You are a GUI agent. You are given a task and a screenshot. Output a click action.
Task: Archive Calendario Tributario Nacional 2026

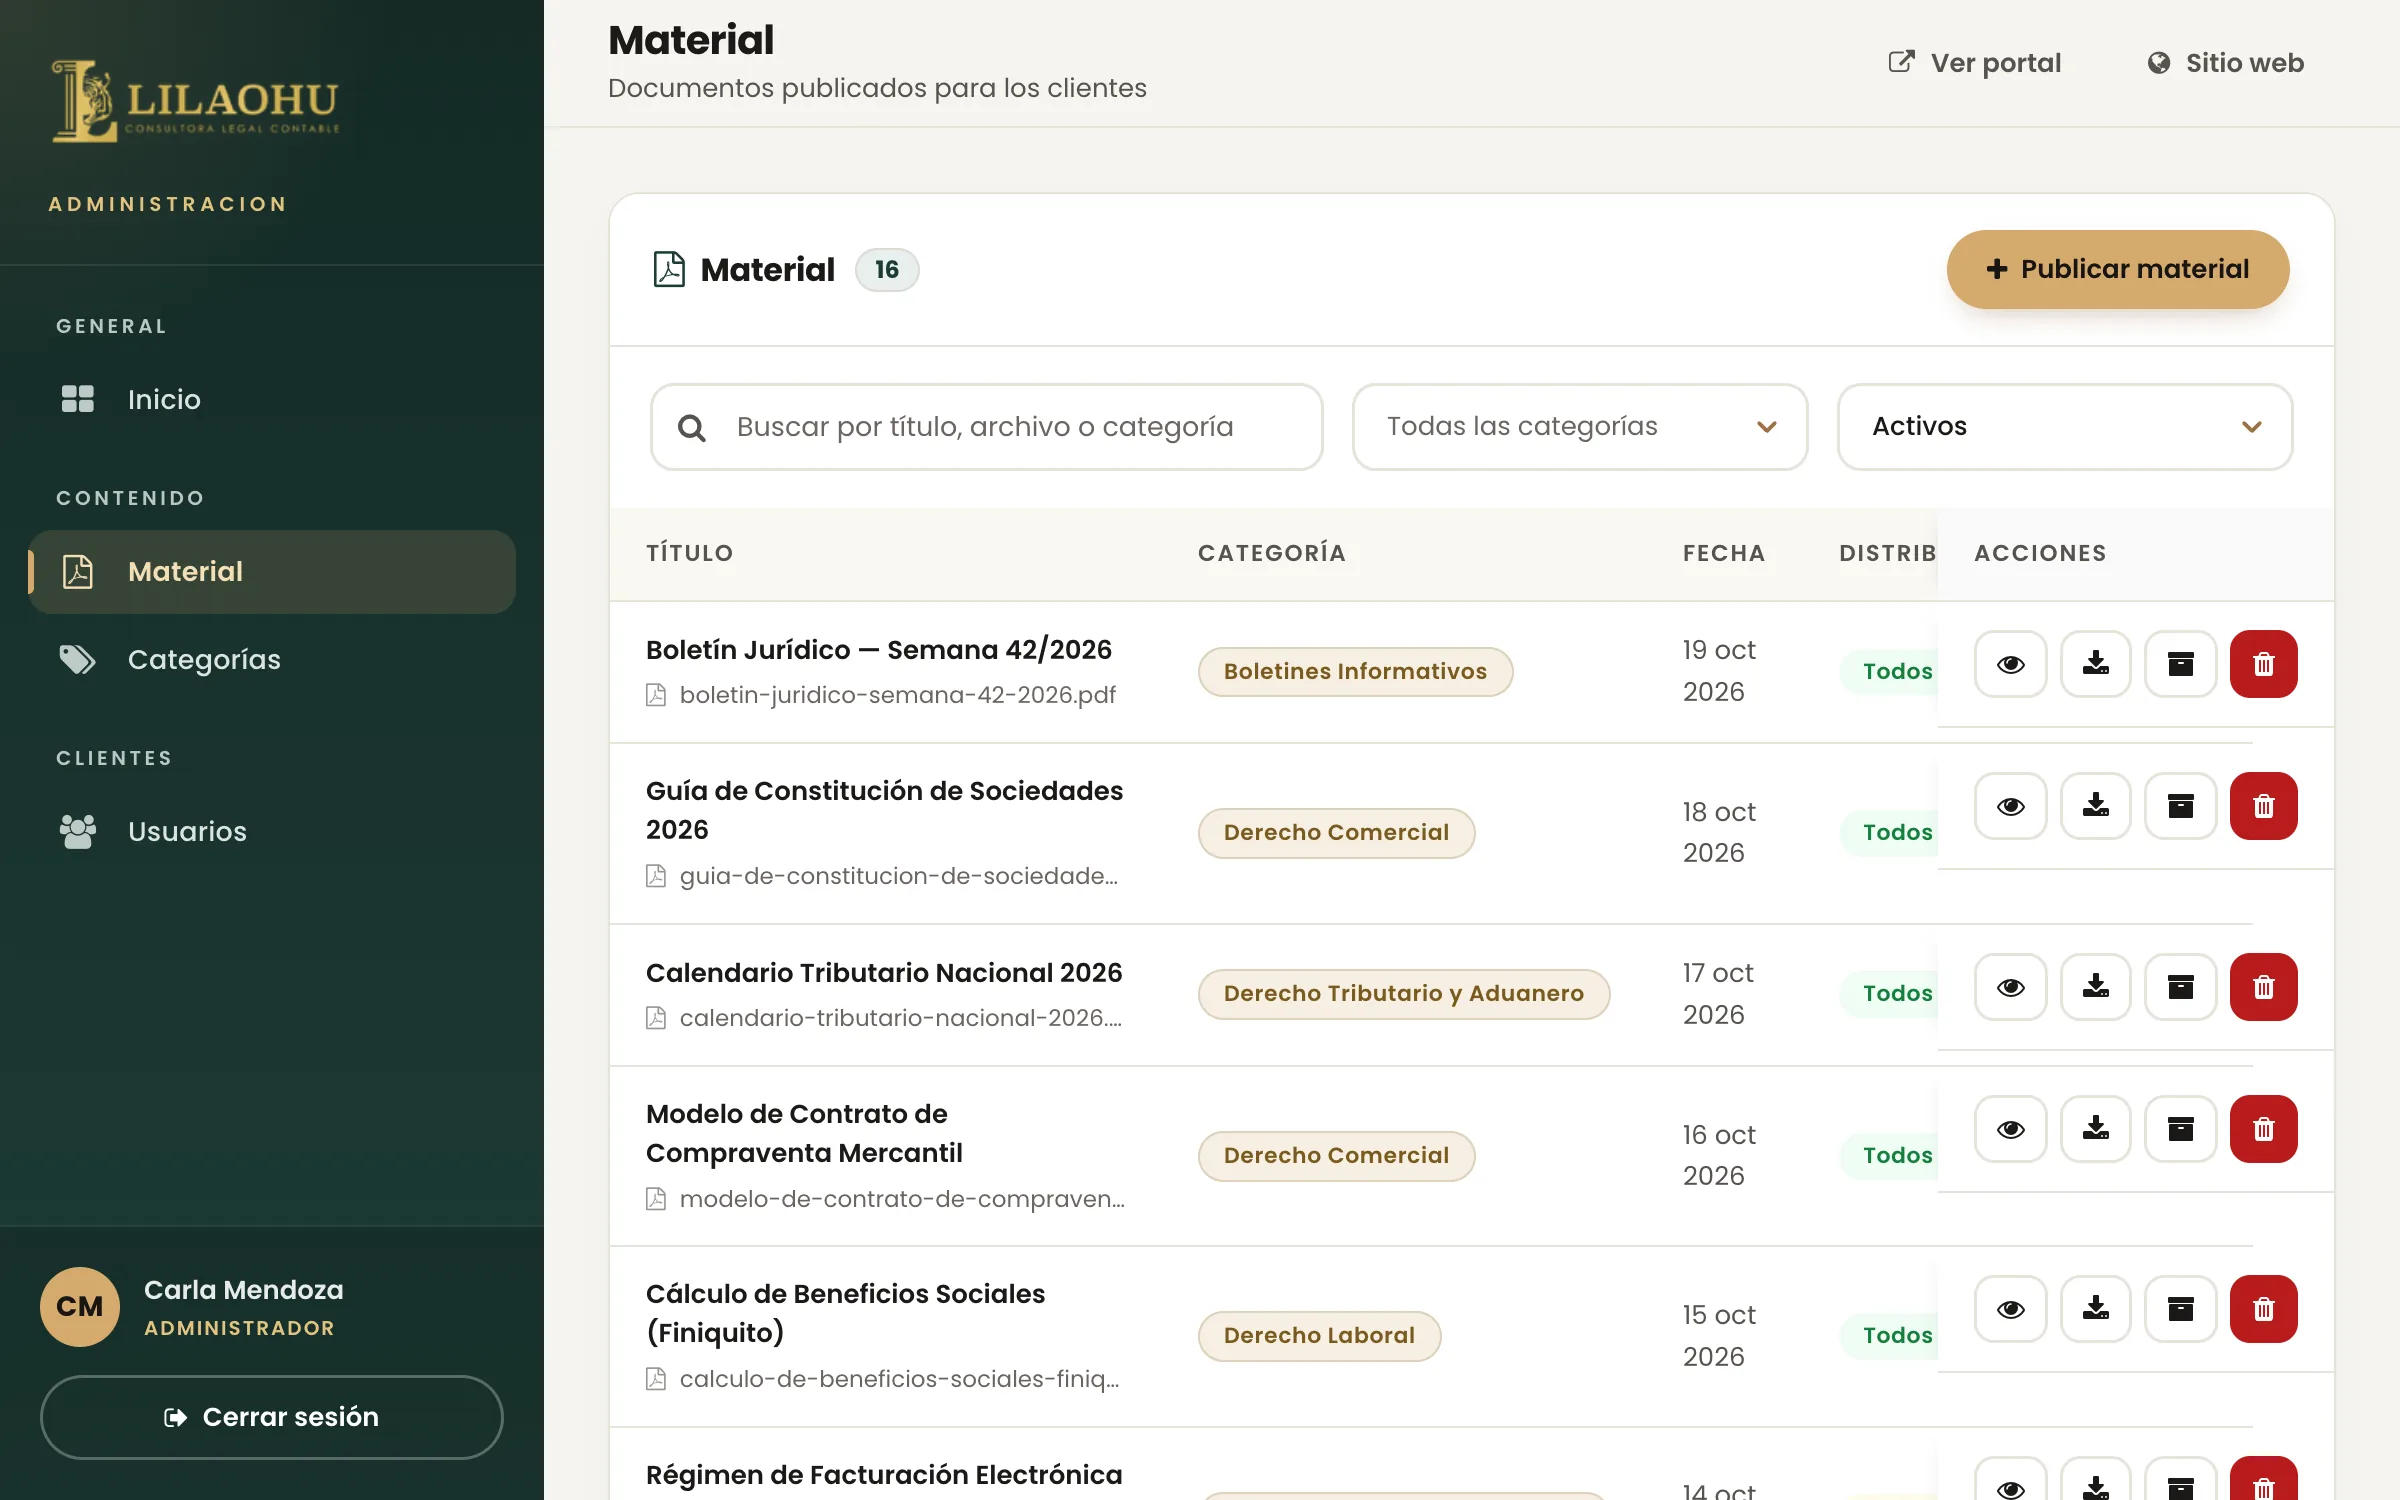(2181, 987)
